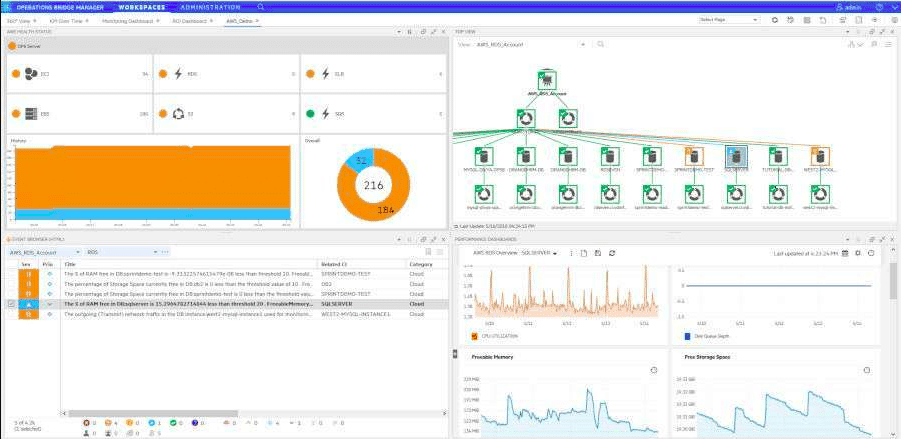Image resolution: width=901 pixels, height=439 pixels.
Task: Filter events by warning severity counter icon
Action: 152,423
